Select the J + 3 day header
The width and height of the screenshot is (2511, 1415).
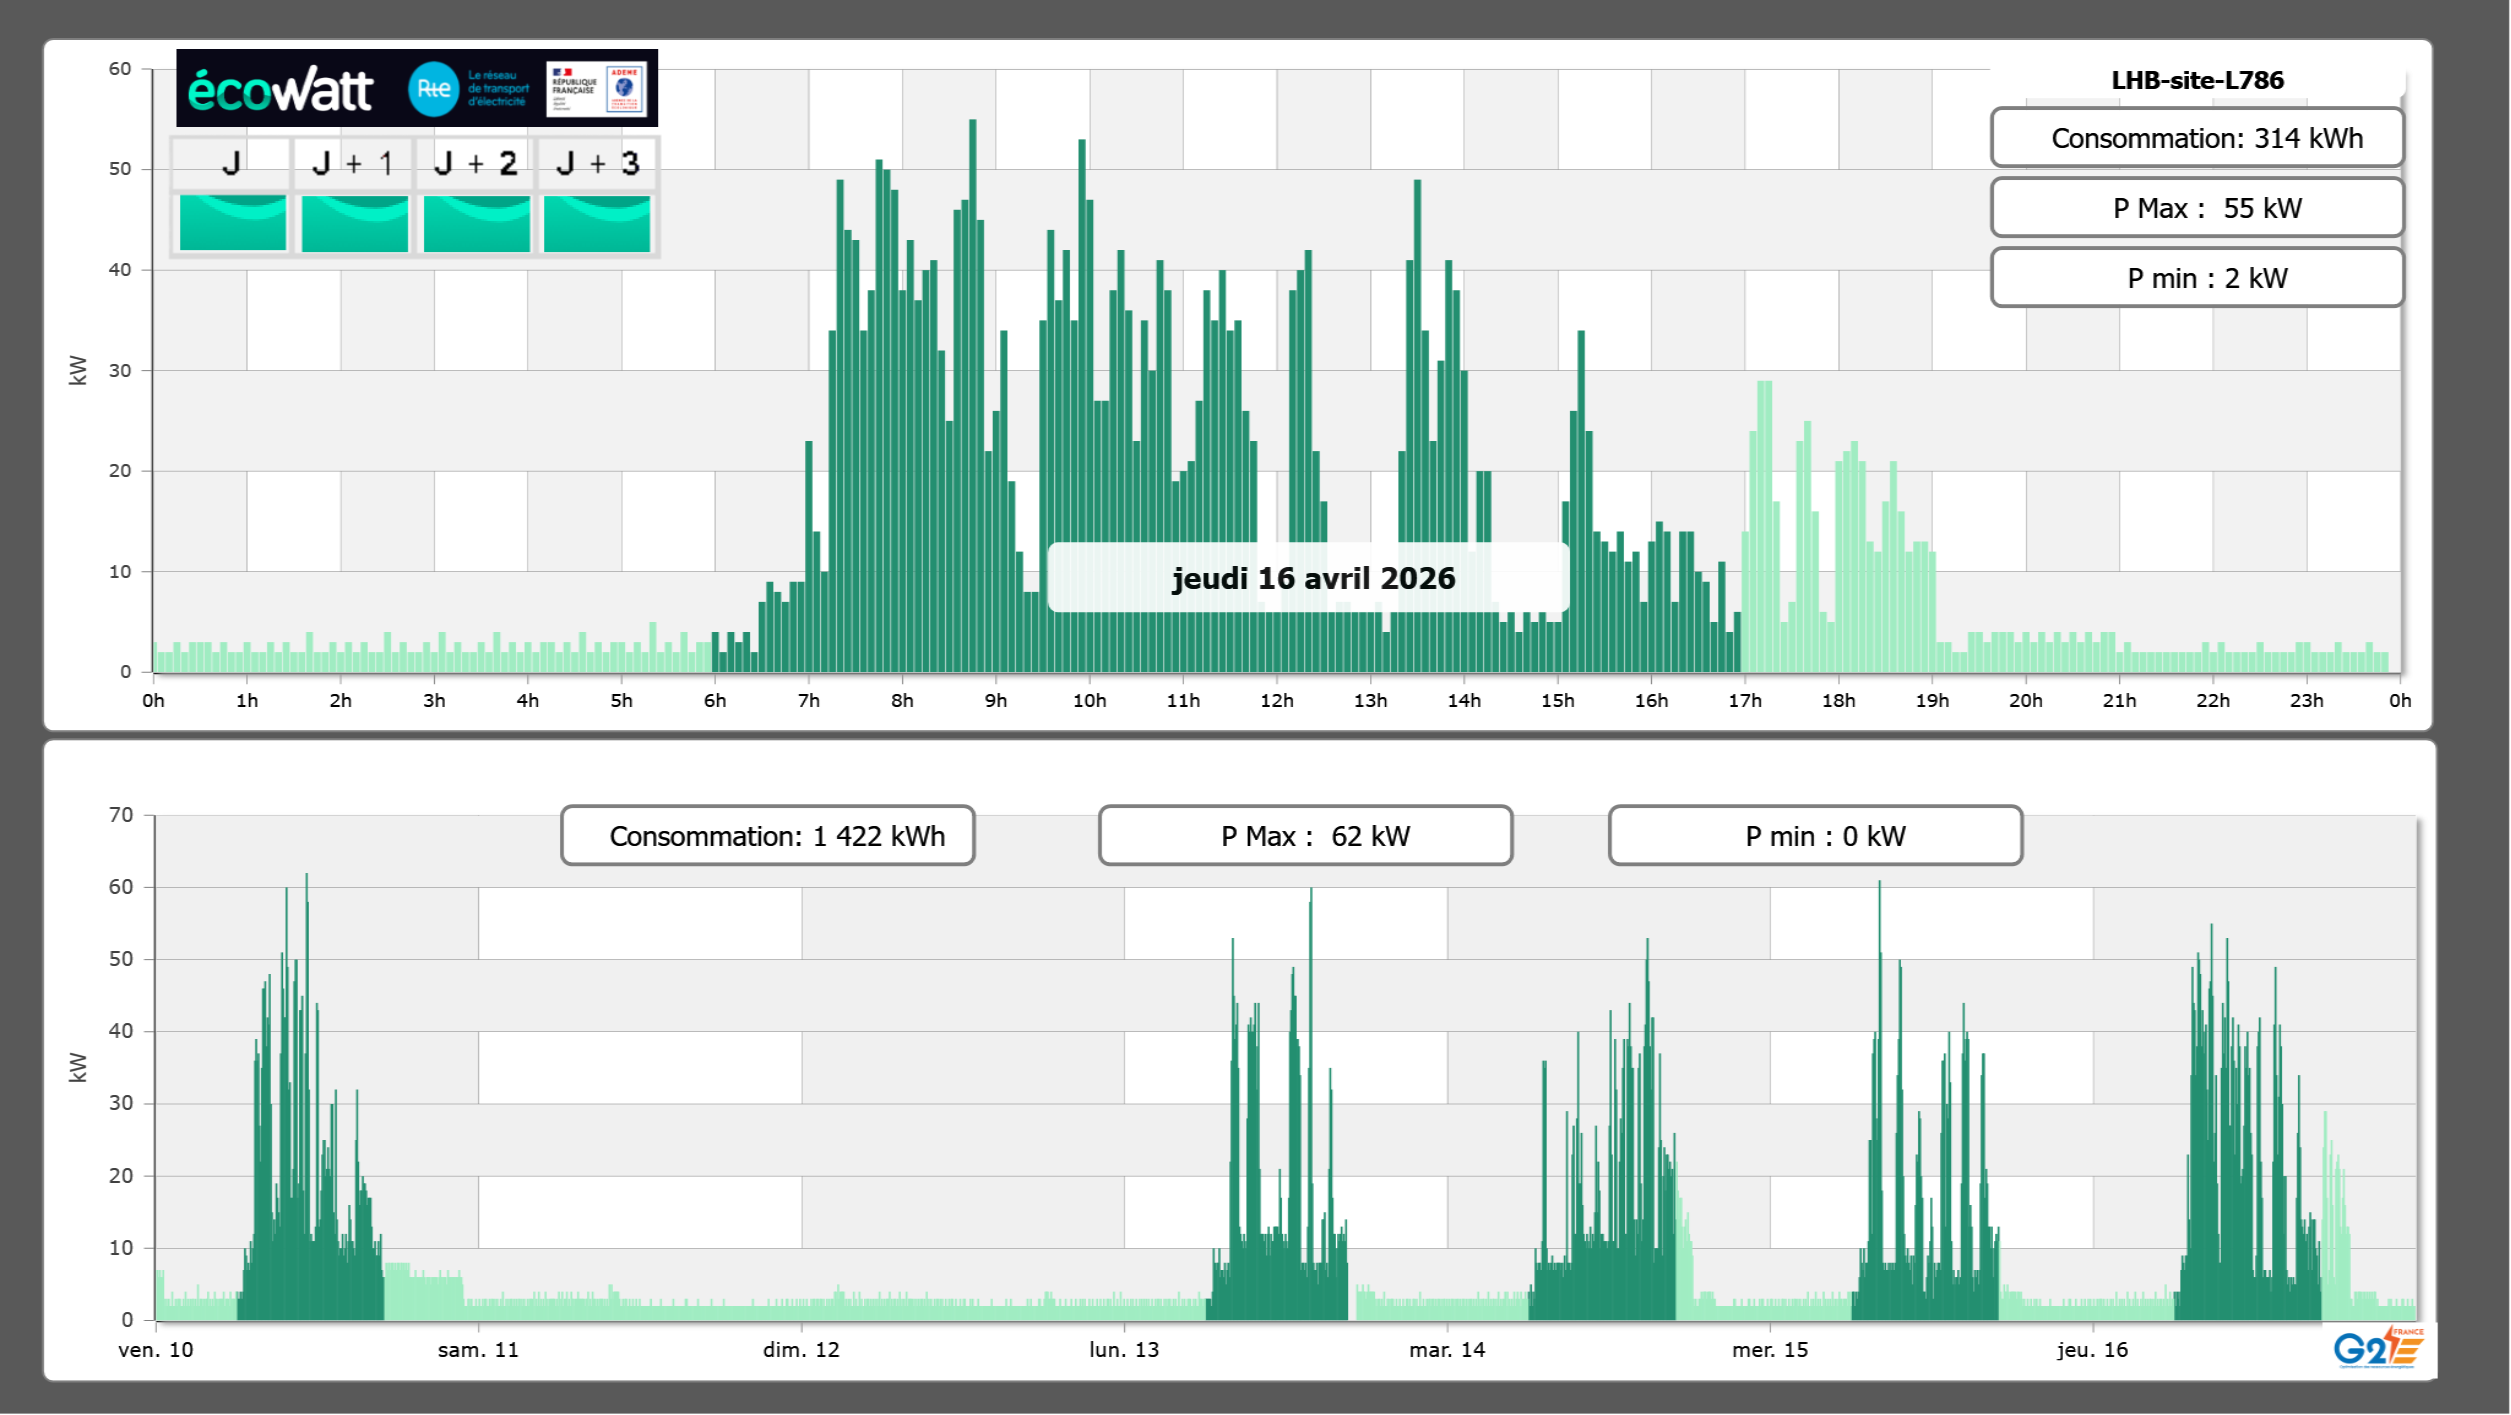click(597, 163)
